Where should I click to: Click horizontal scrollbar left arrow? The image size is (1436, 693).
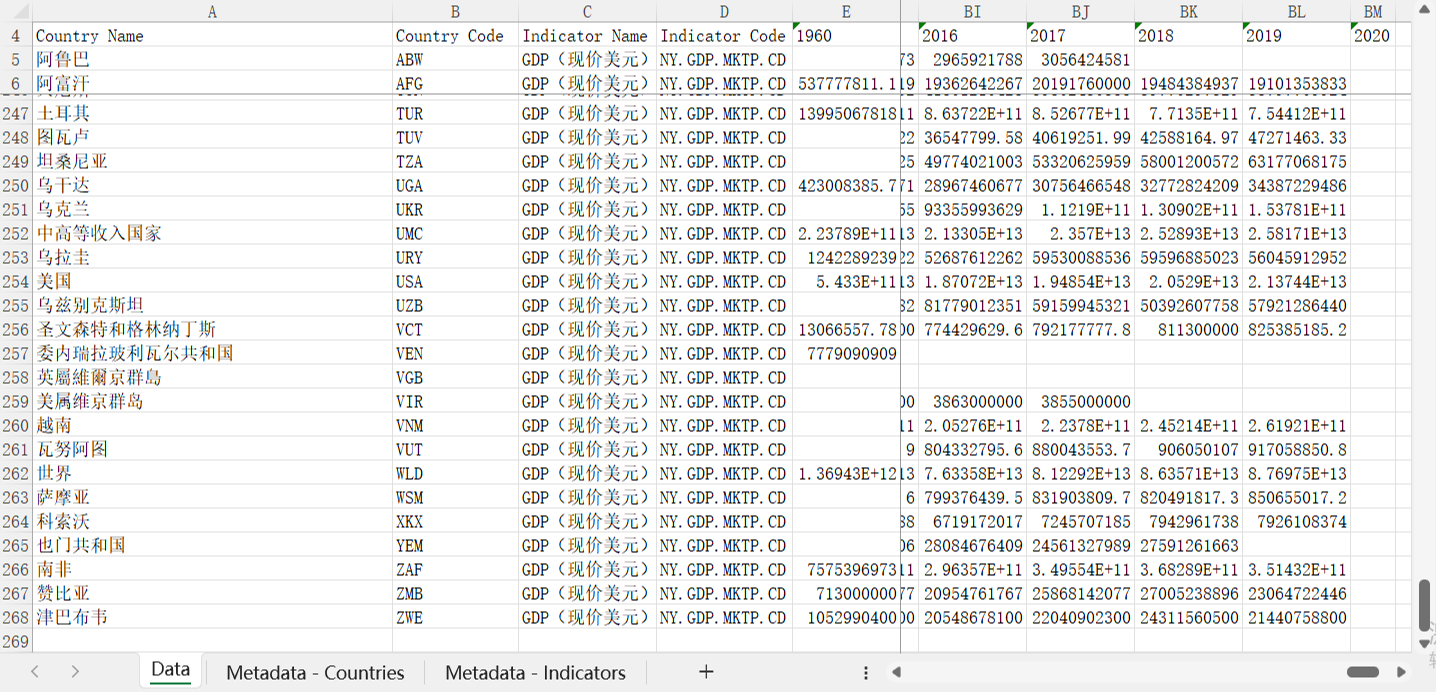897,672
